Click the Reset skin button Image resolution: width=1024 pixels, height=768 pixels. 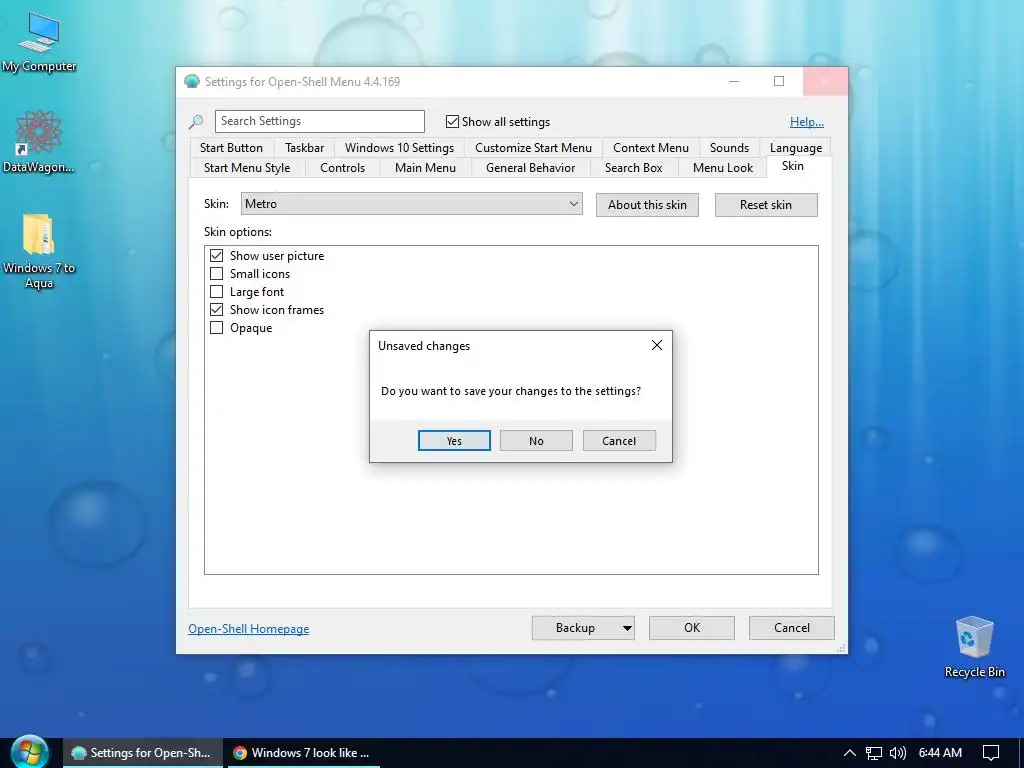tap(765, 205)
